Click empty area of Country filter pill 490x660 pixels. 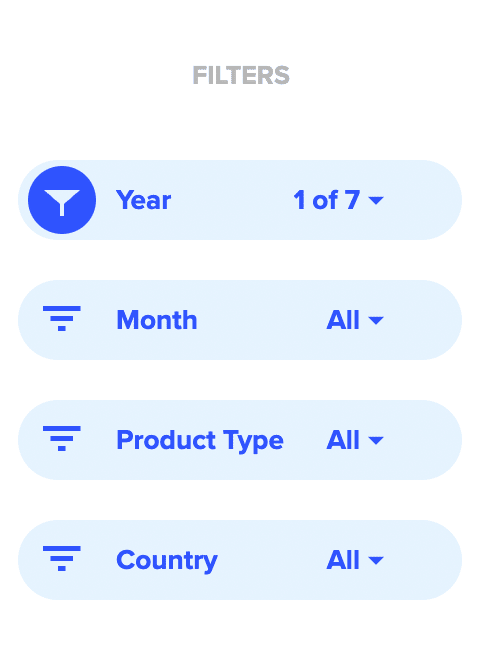point(272,560)
